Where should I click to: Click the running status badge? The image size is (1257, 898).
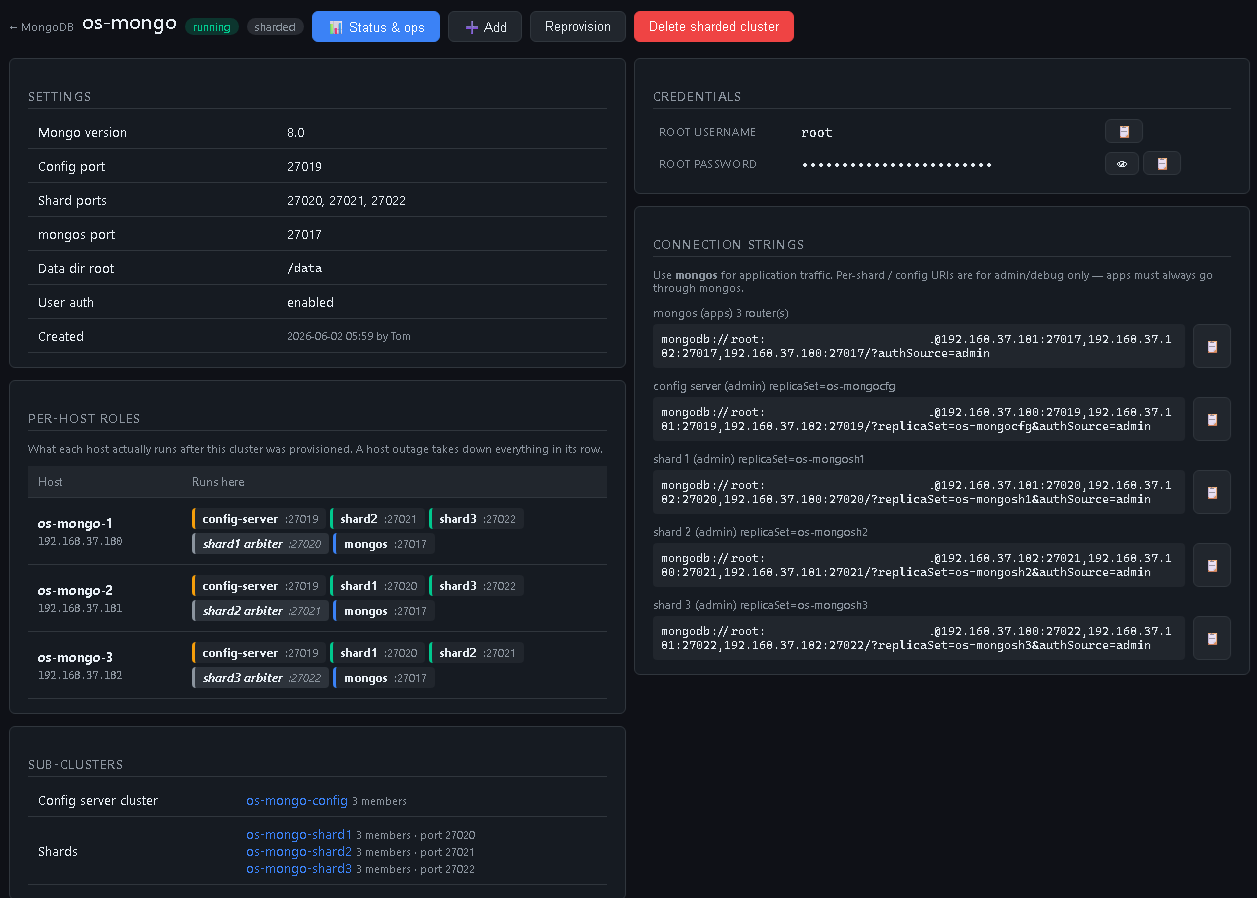point(212,27)
